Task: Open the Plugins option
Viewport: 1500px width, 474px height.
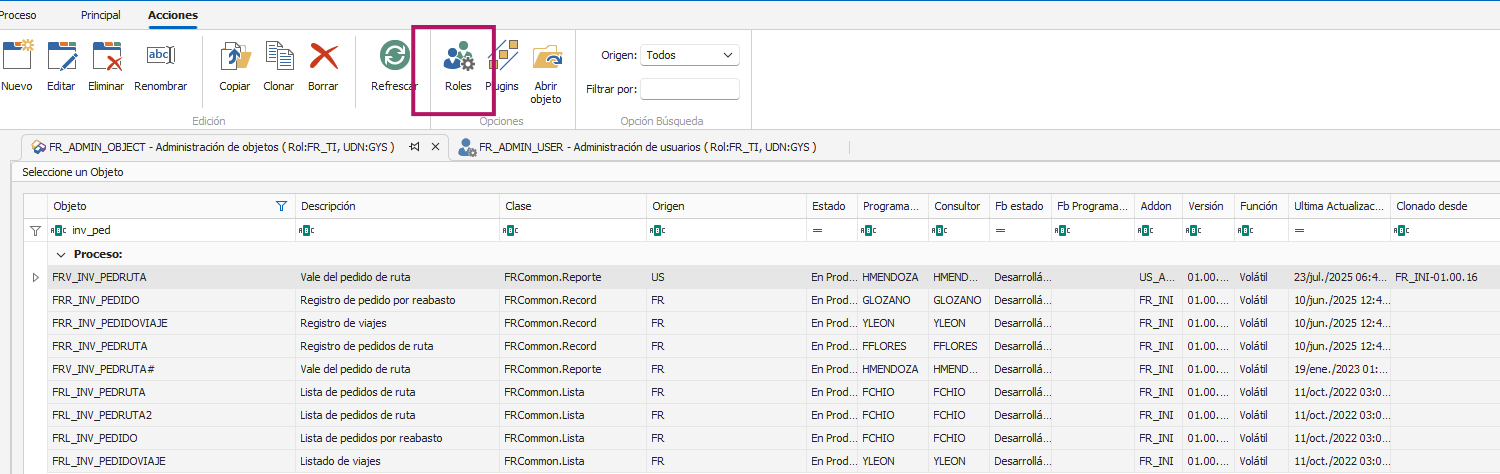Action: coord(502,58)
